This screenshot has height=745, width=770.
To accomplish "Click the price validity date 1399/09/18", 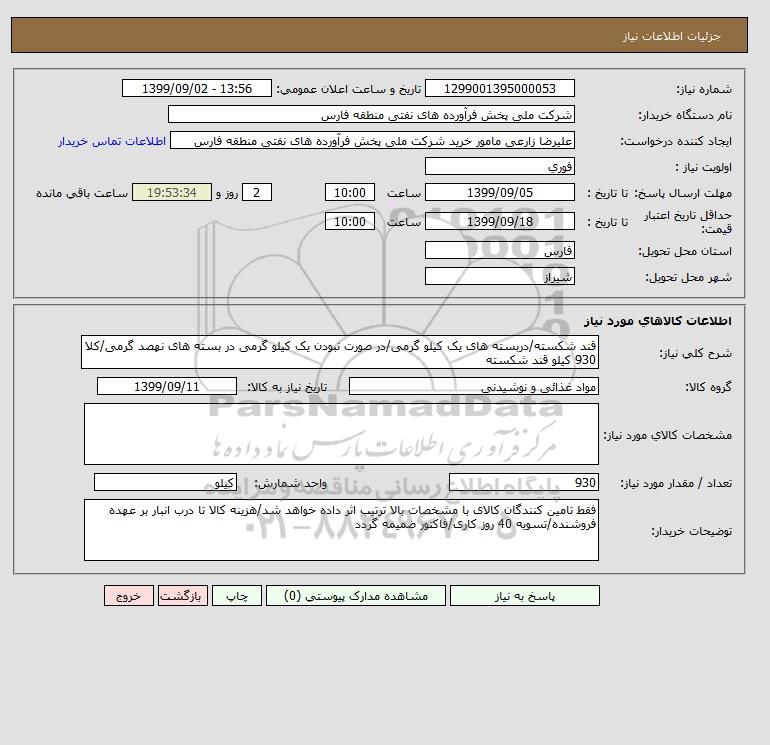I will (499, 221).
